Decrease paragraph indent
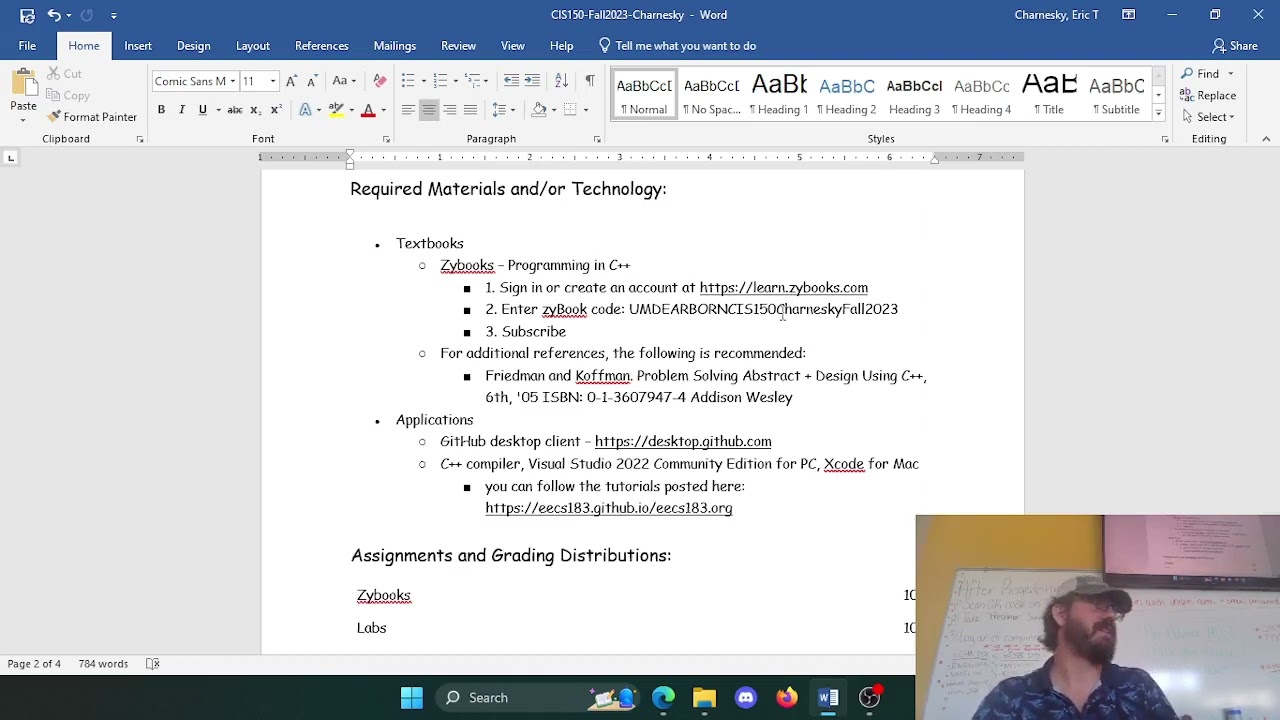 [511, 81]
